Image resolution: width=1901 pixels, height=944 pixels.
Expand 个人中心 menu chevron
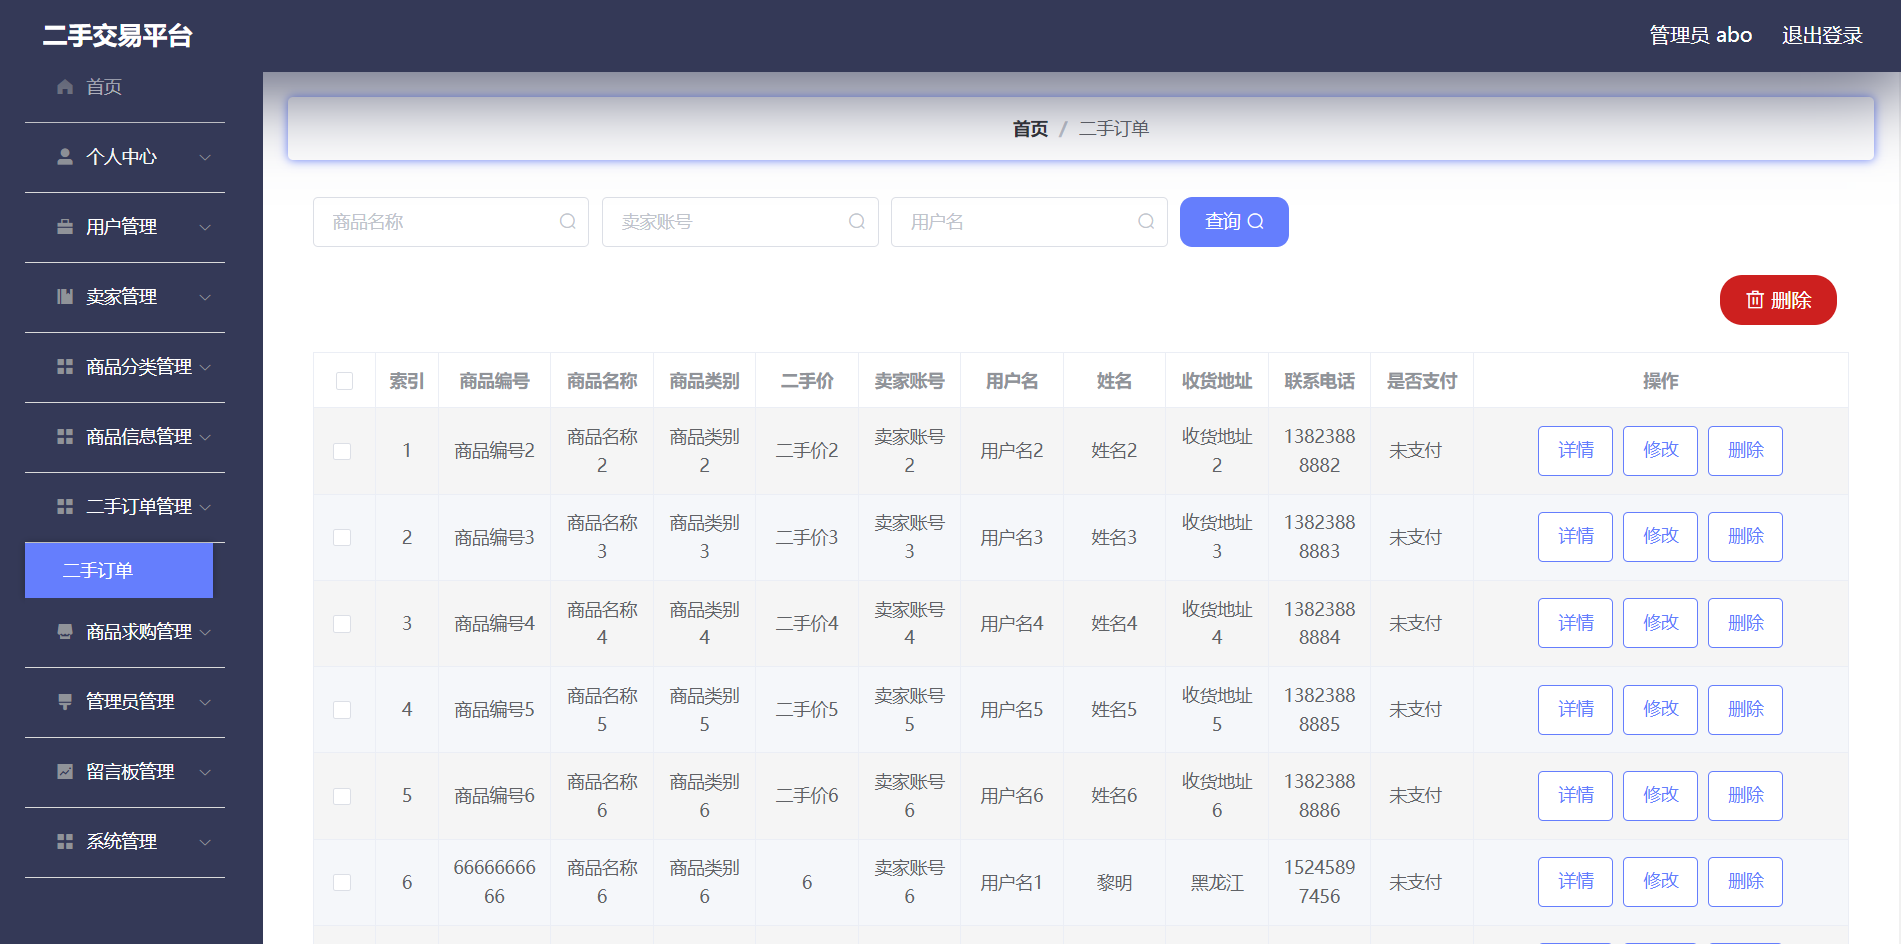205,157
